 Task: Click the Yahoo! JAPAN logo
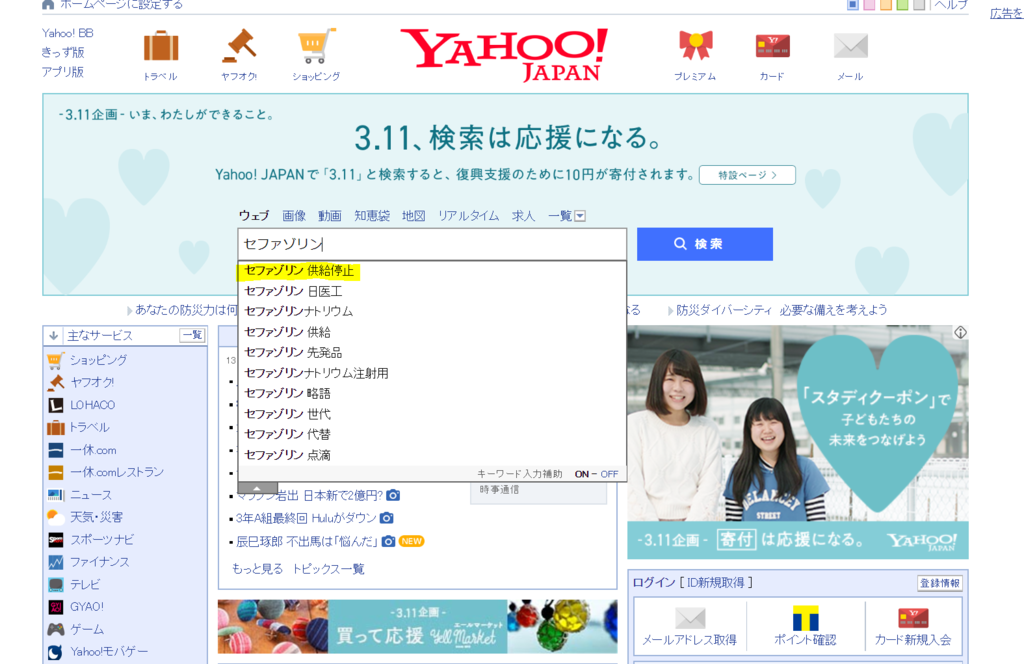tap(504, 54)
